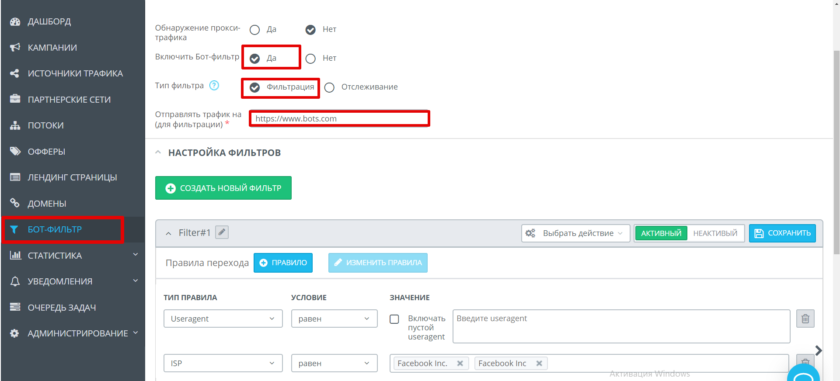
Task: Collapse the Настройка фильтров section
Action: click(158, 153)
